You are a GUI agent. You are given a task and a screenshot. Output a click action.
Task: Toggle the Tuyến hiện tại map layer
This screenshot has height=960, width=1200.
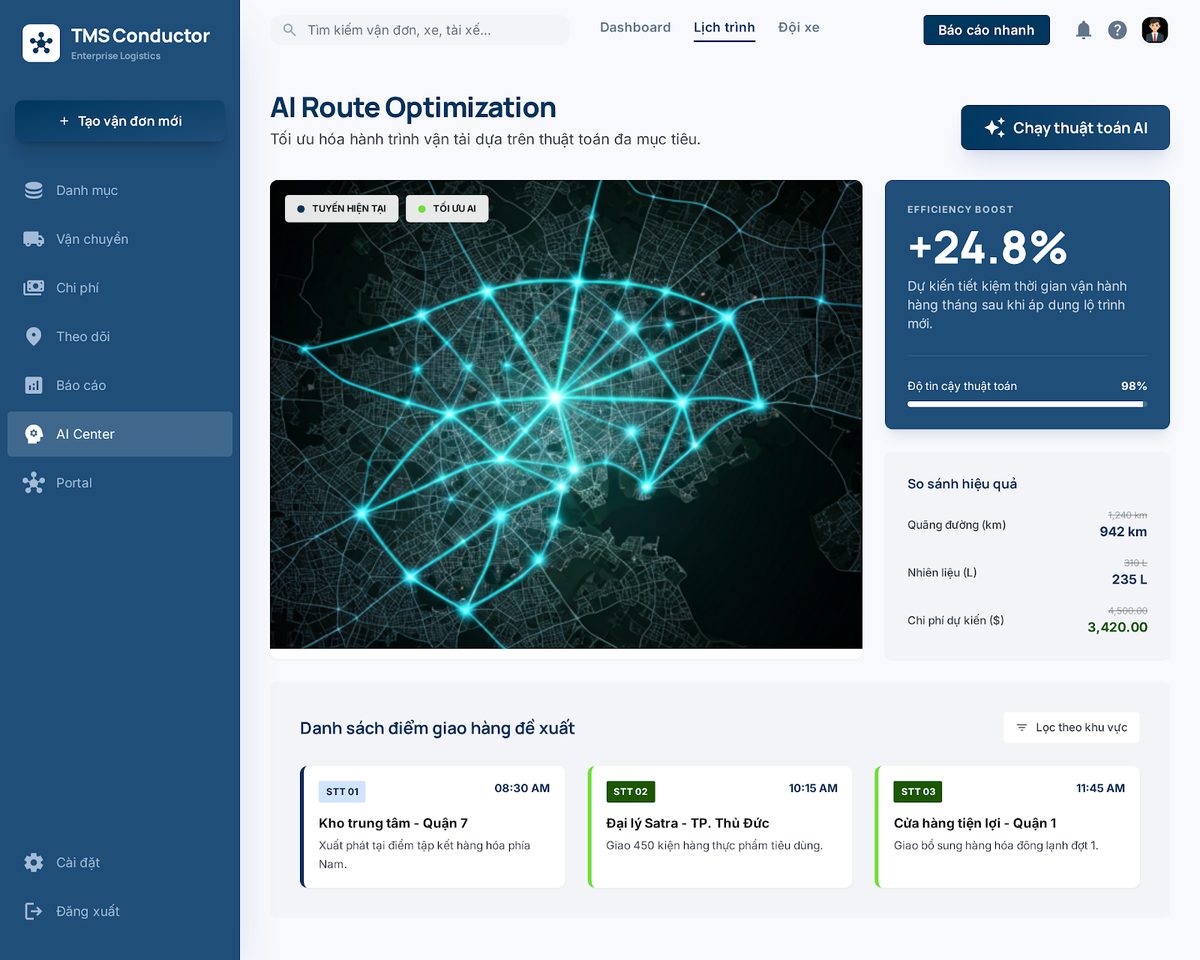coord(342,208)
